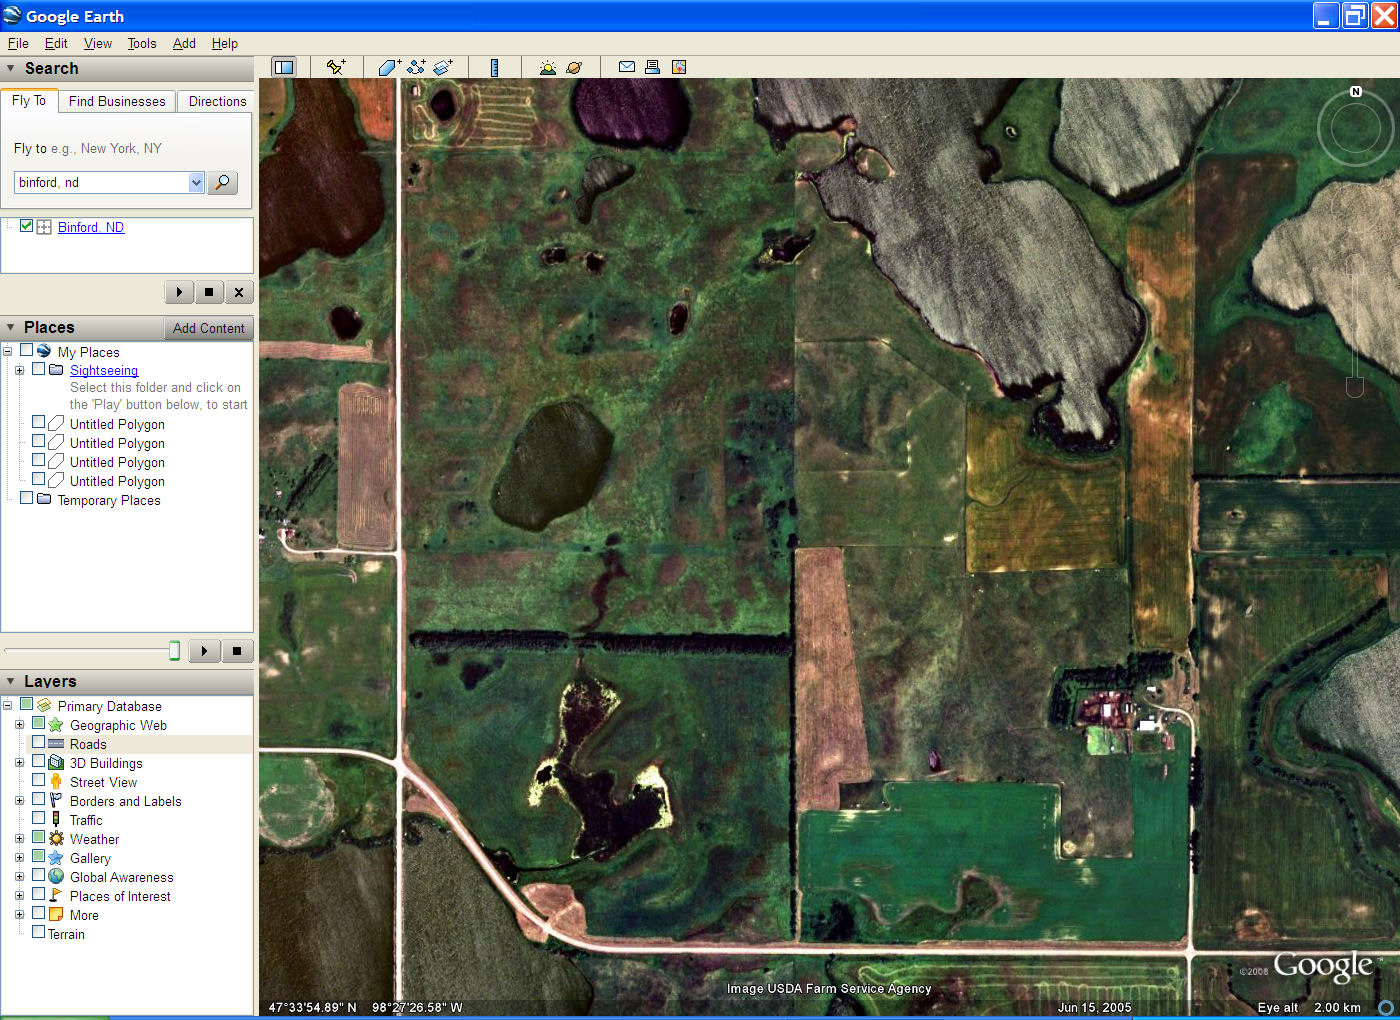The image size is (1400, 1020).
Task: Open the View menu
Action: click(98, 43)
